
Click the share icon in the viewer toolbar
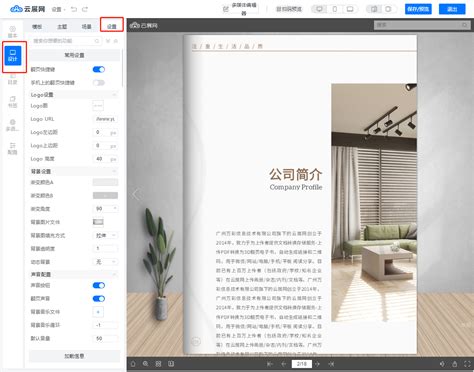tap(455, 364)
